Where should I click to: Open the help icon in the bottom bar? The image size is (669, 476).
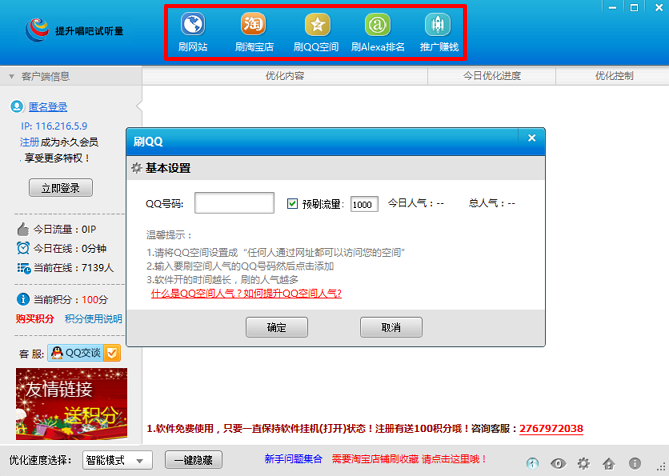point(532,463)
